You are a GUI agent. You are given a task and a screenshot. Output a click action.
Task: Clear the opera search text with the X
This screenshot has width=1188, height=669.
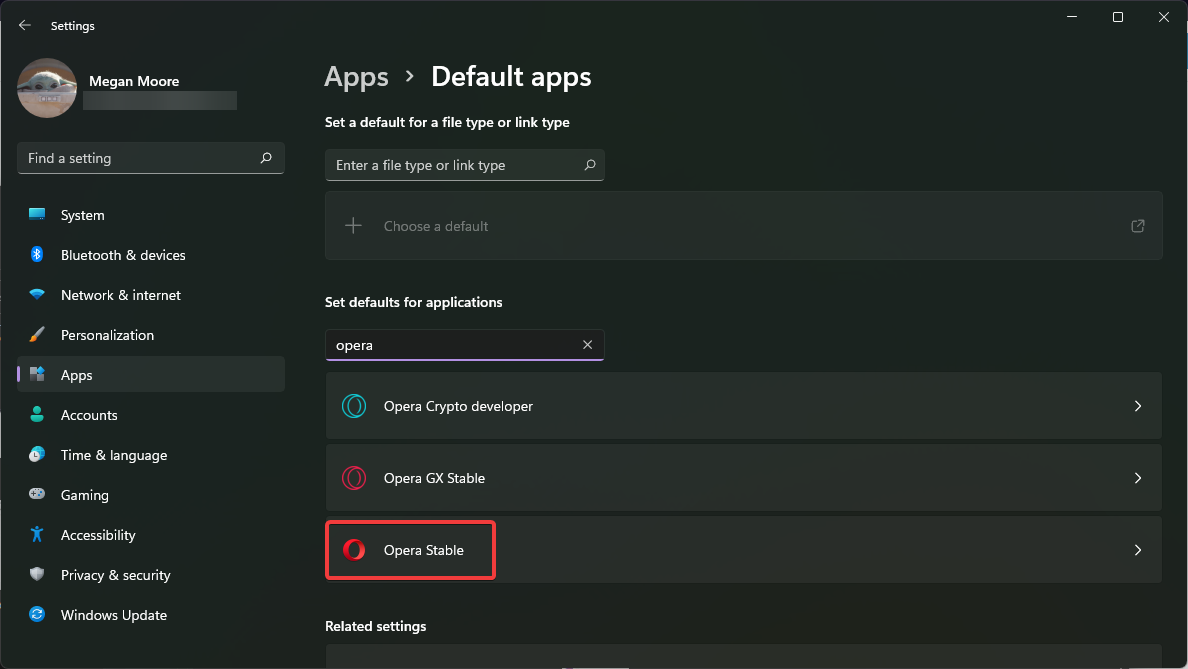587,345
